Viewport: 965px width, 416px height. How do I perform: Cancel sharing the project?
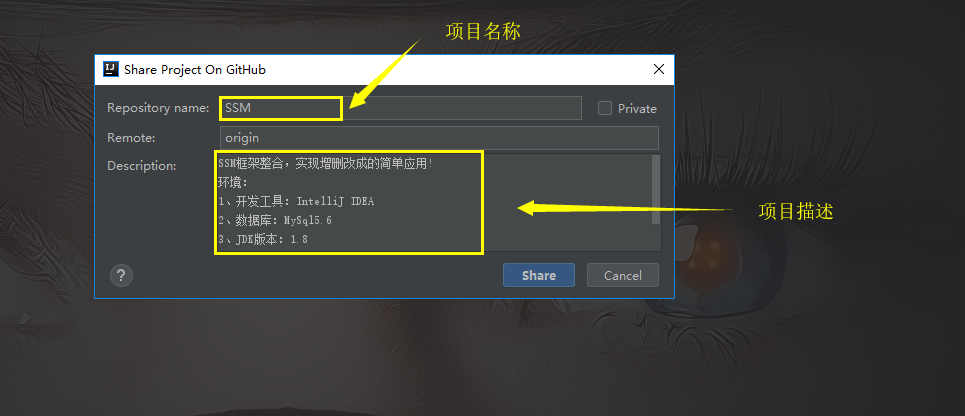point(623,275)
